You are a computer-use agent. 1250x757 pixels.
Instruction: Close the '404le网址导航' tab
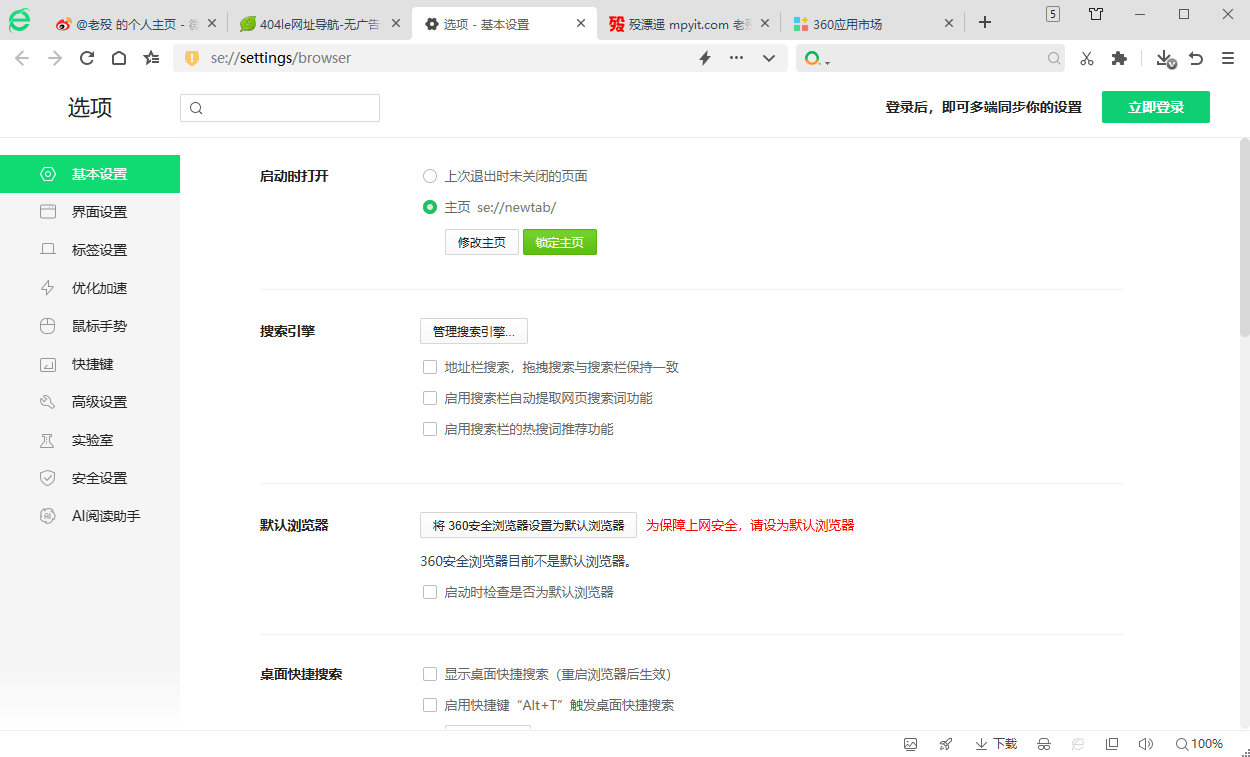click(396, 23)
